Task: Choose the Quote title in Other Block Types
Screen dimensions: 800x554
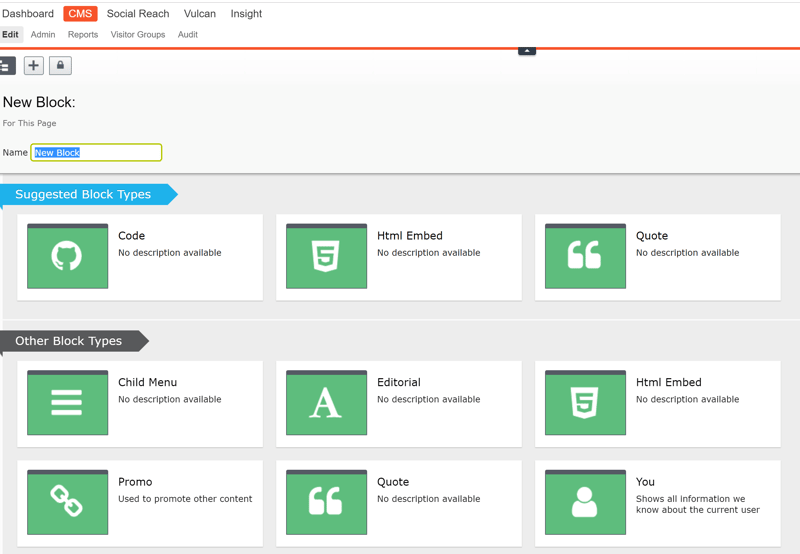Action: [393, 481]
